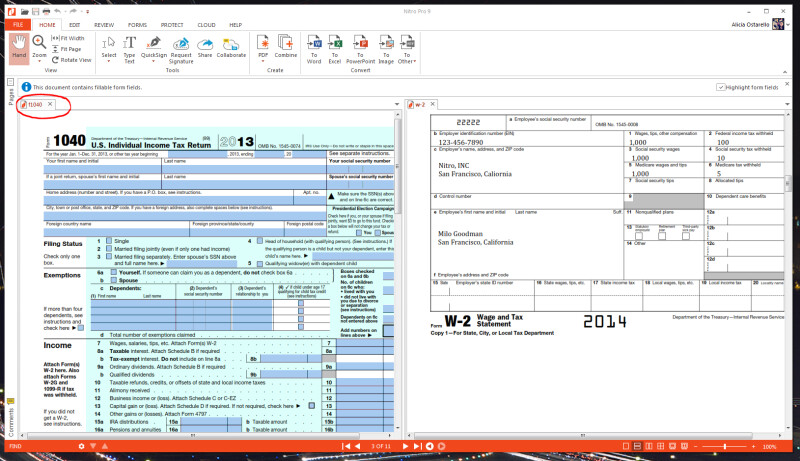Viewport: 800px width, 461px height.
Task: Create a PDF with the PDF icon
Action: coord(263,47)
